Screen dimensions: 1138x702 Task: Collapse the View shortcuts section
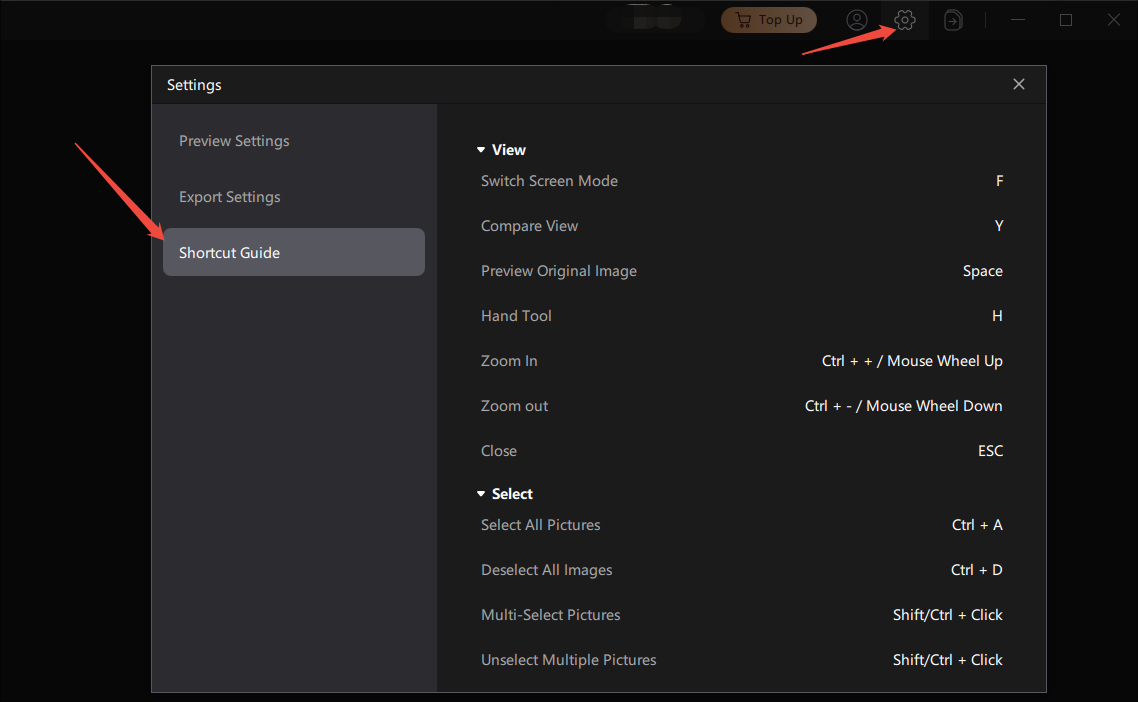(481, 150)
